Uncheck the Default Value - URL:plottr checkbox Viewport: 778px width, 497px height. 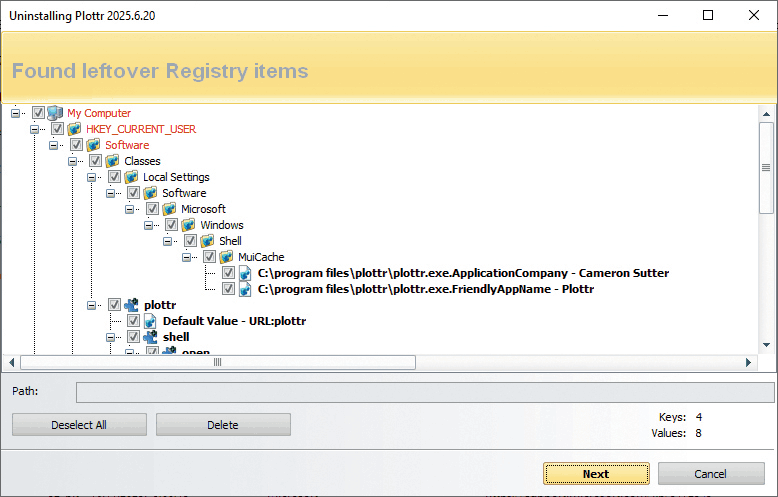click(133, 321)
